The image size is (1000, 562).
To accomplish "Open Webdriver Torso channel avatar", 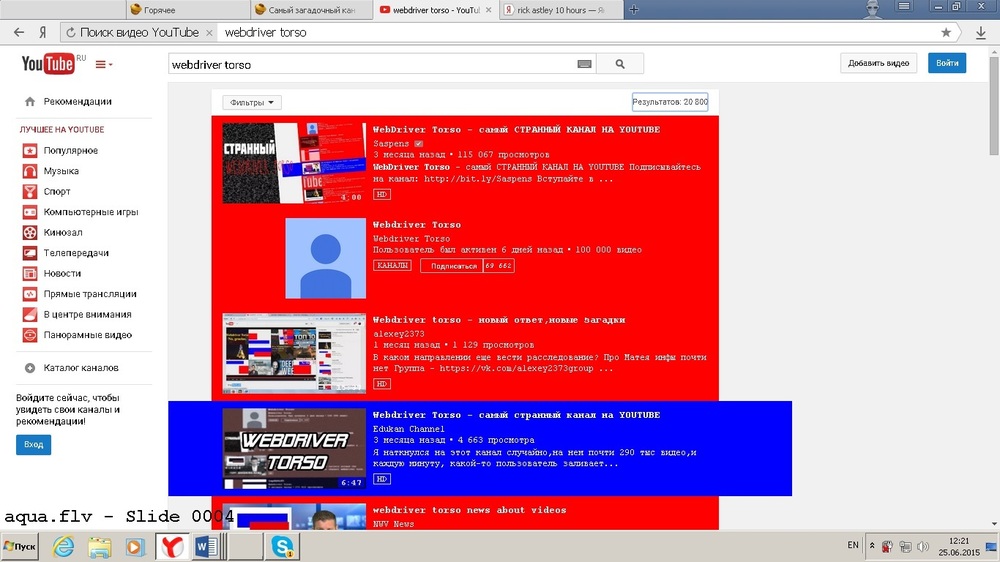I will tap(325, 258).
